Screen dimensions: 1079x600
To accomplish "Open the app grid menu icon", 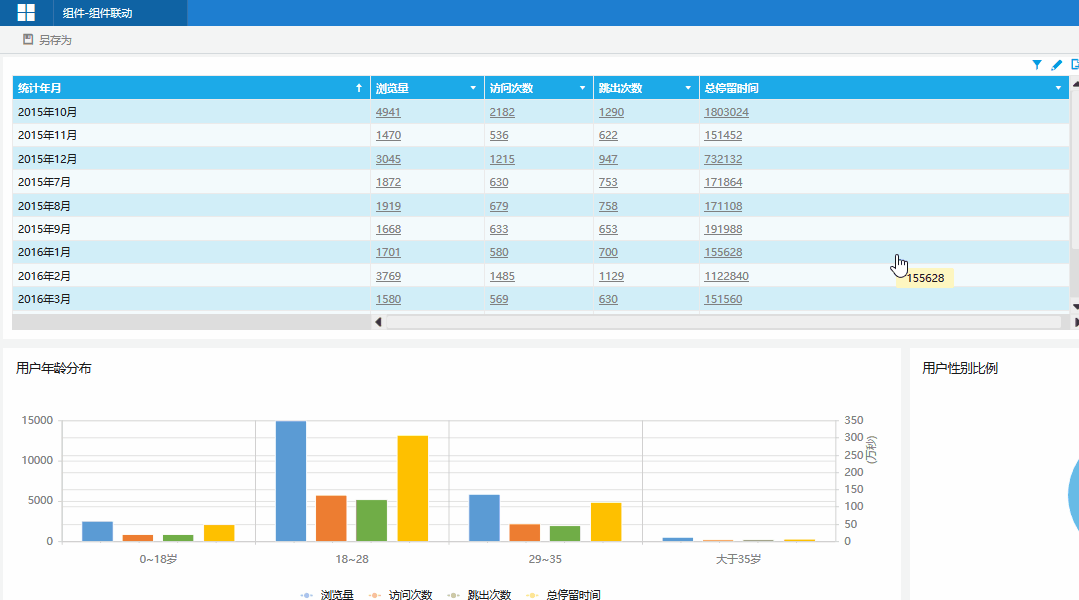I will (26, 13).
